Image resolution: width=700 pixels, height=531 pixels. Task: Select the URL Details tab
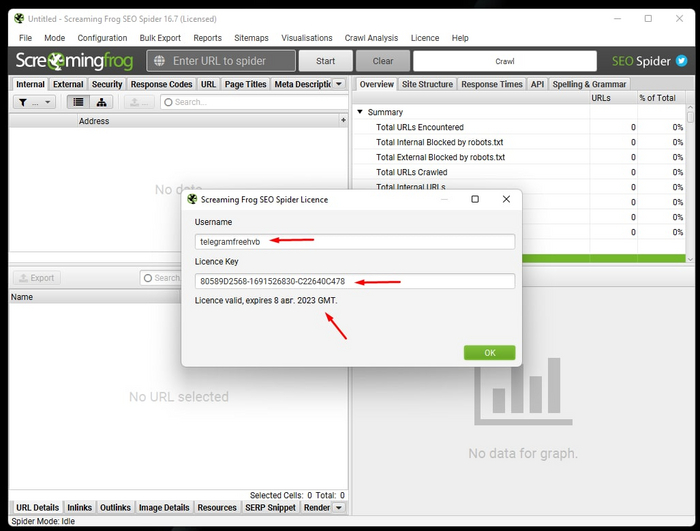(x=38, y=507)
